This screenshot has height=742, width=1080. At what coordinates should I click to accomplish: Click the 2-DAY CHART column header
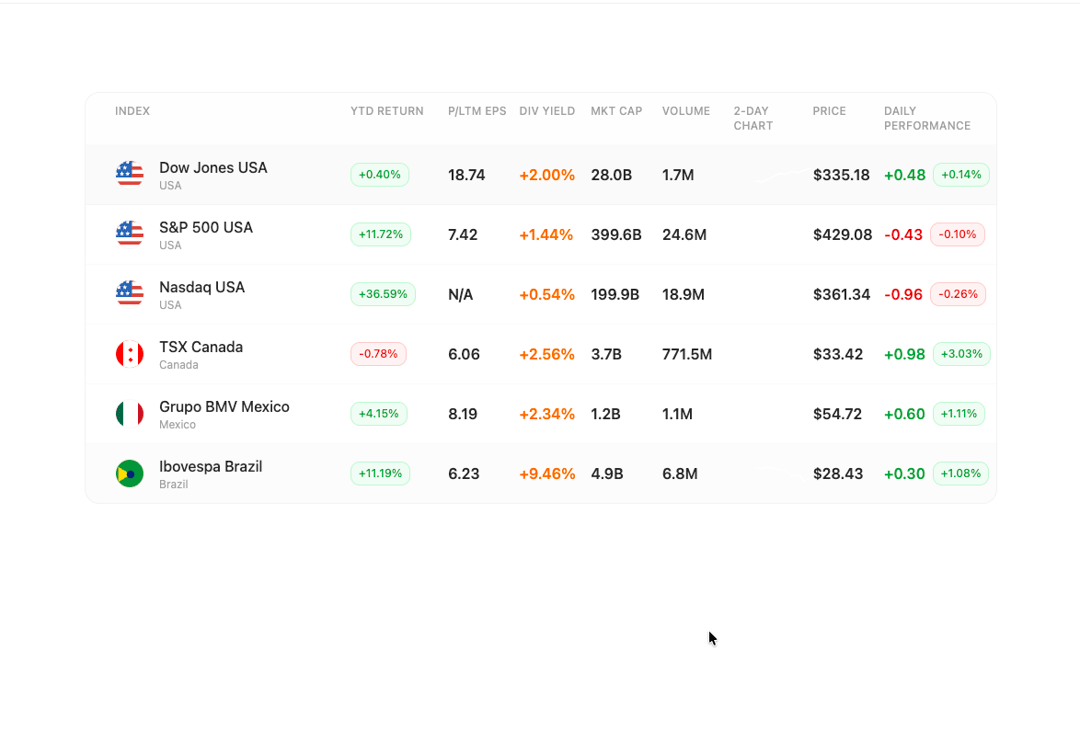(753, 118)
